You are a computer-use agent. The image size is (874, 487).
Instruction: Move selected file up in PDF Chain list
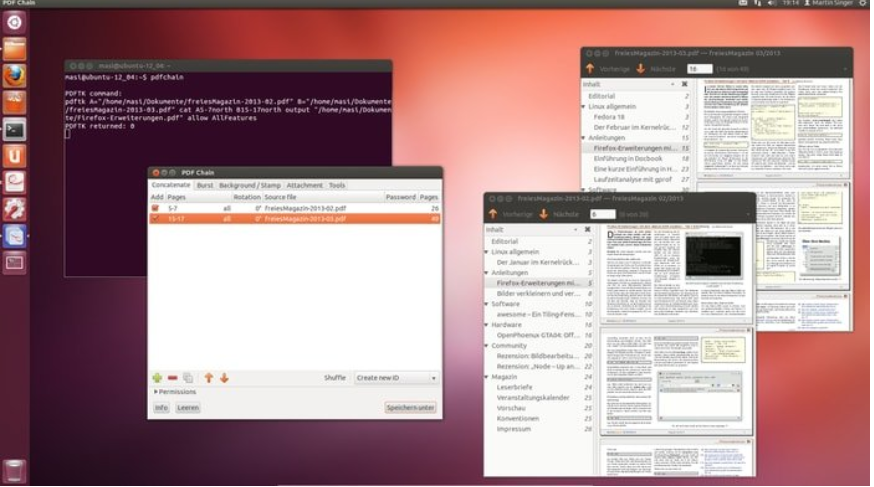tap(208, 378)
